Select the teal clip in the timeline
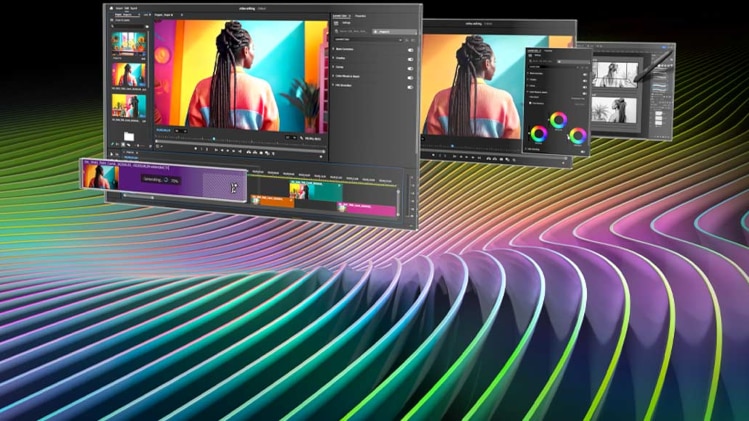 tap(316, 192)
